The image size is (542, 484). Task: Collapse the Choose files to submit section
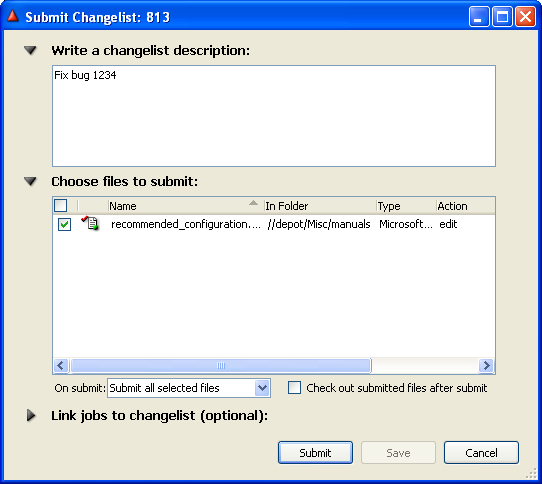(x=30, y=181)
